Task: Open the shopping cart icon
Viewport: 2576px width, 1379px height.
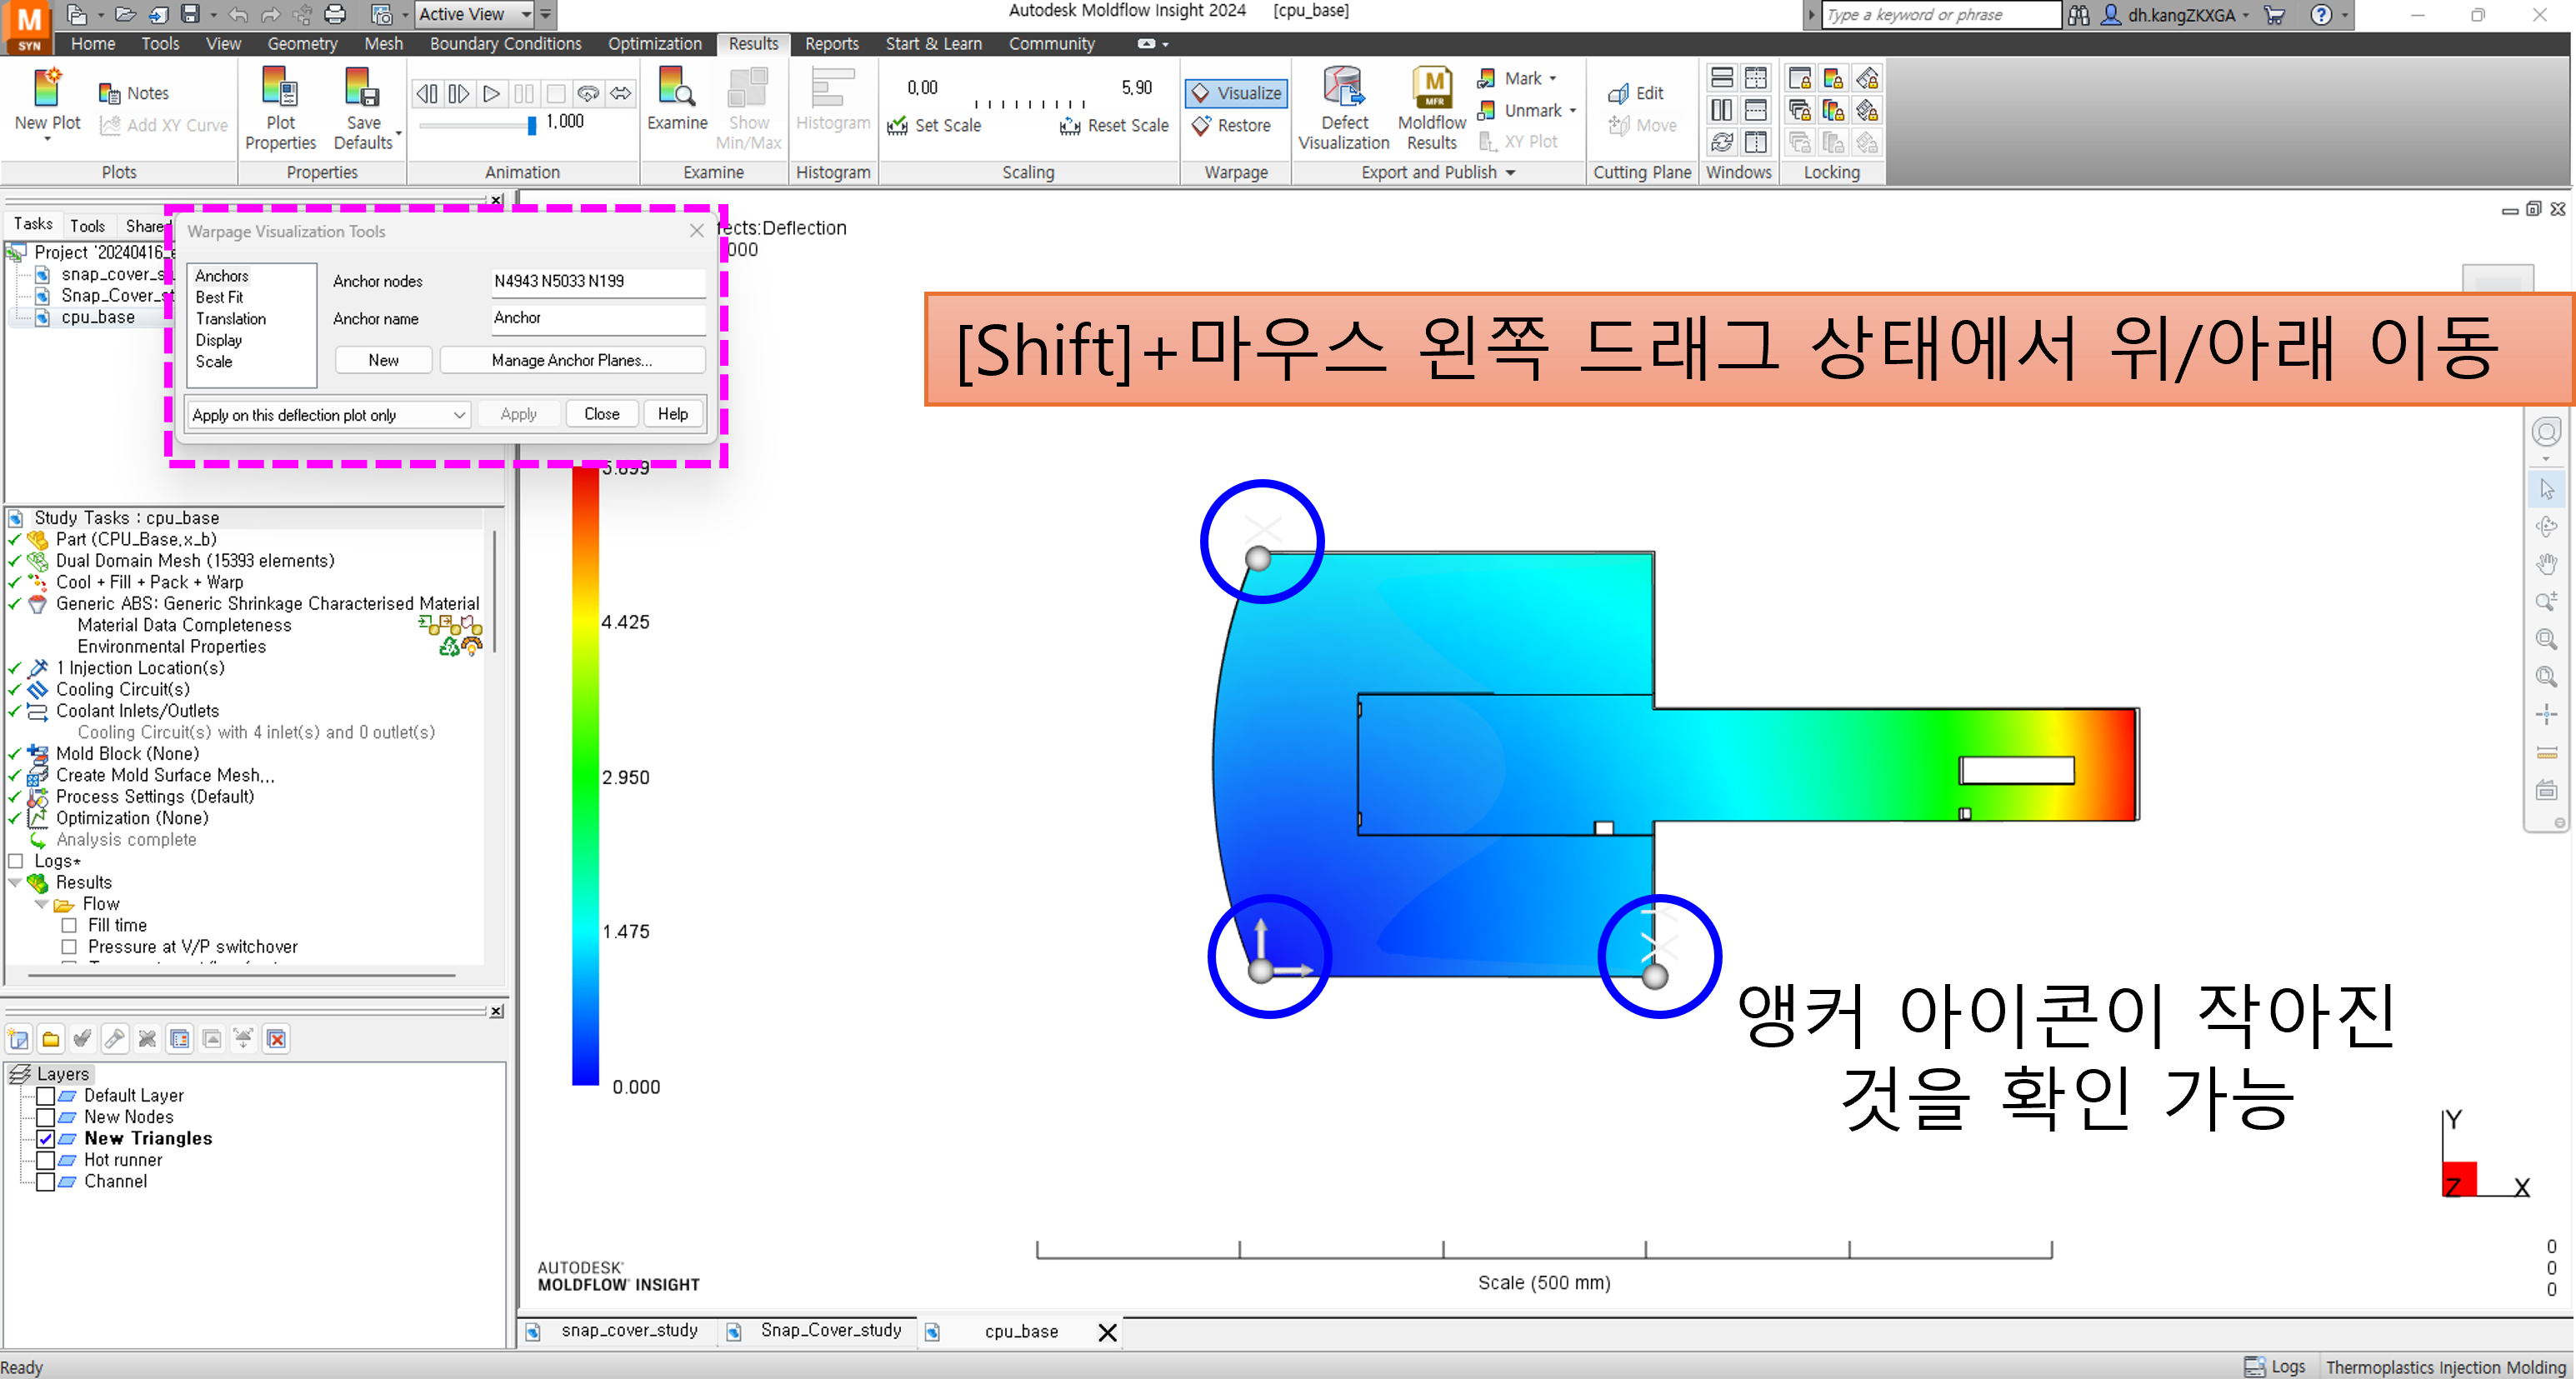Action: point(2275,15)
